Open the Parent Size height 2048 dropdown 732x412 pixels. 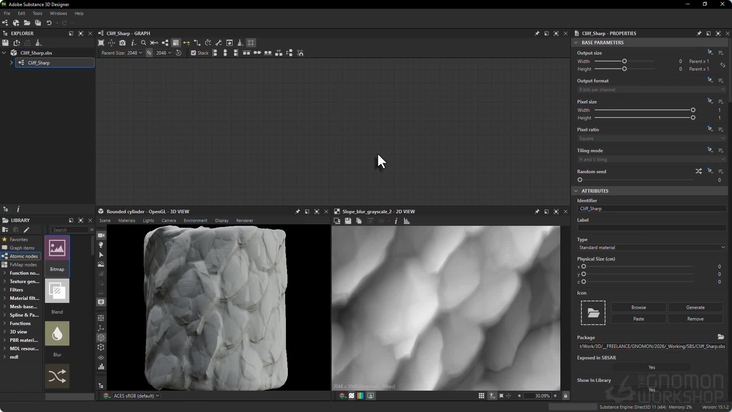[163, 53]
